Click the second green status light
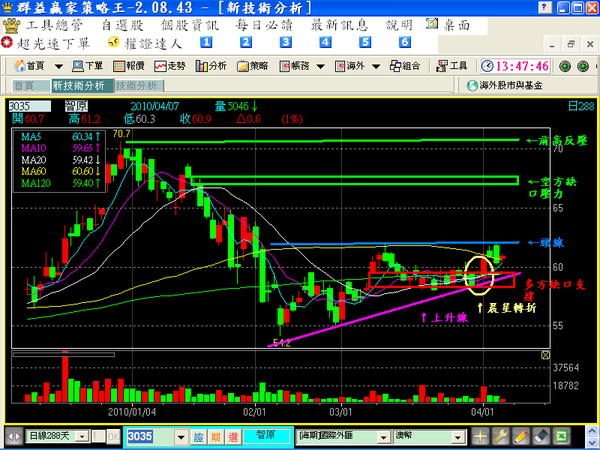Screen dimensions: 600x450 pyautogui.click(x=583, y=66)
